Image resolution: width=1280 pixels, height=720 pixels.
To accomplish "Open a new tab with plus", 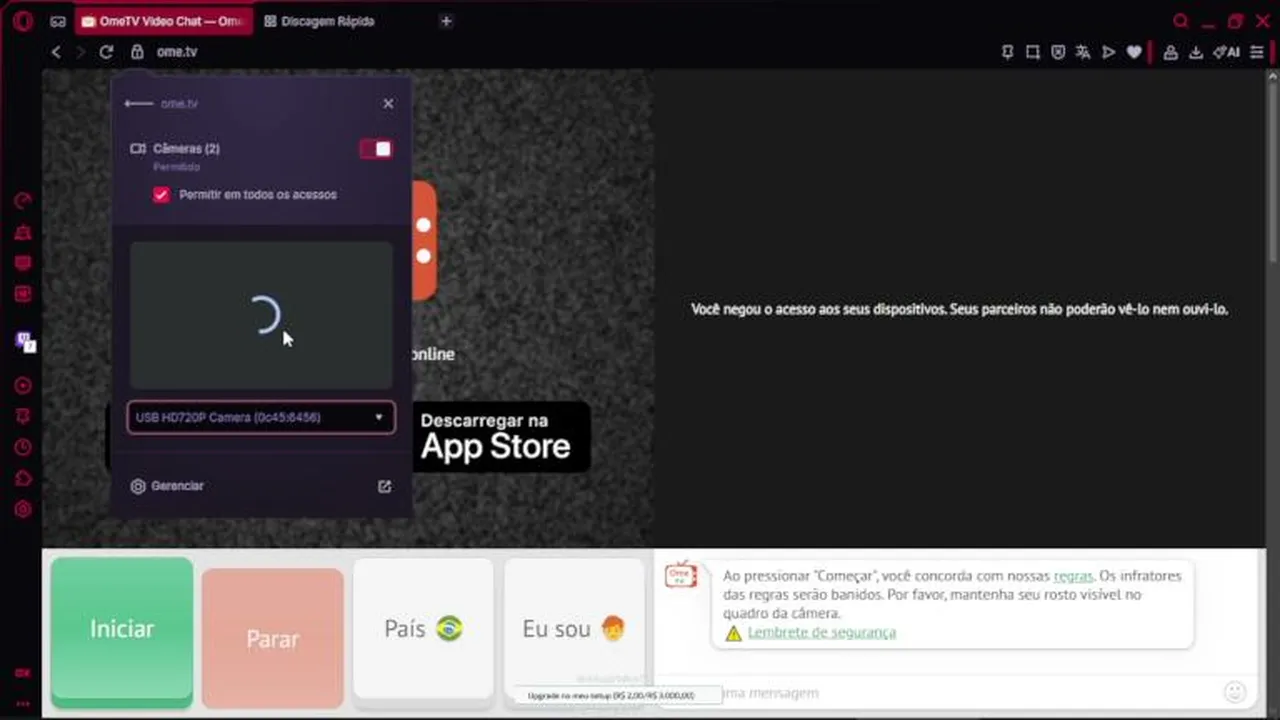I will point(446,21).
